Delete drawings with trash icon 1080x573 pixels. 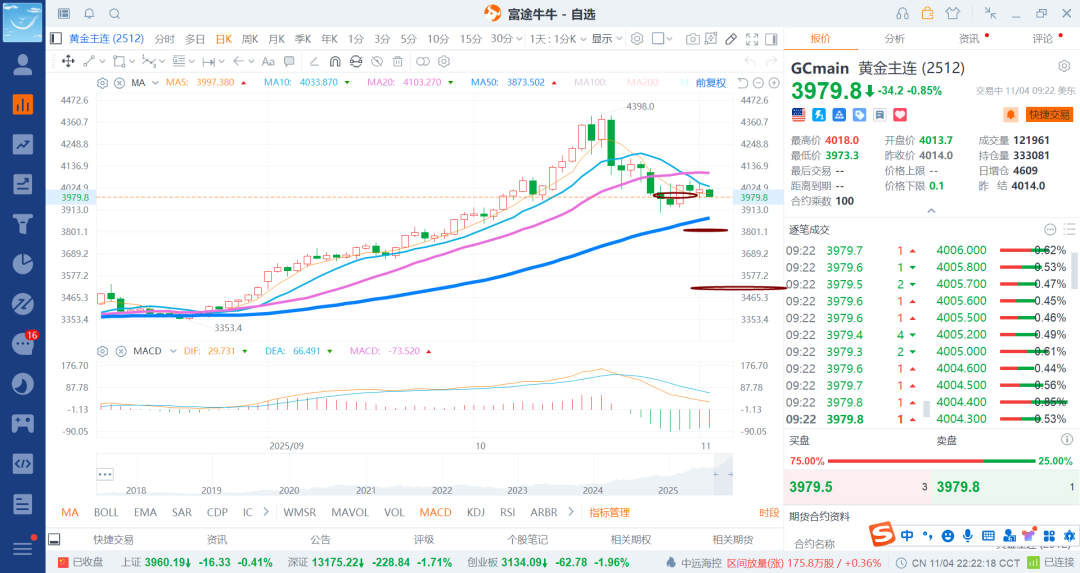[x=397, y=61]
